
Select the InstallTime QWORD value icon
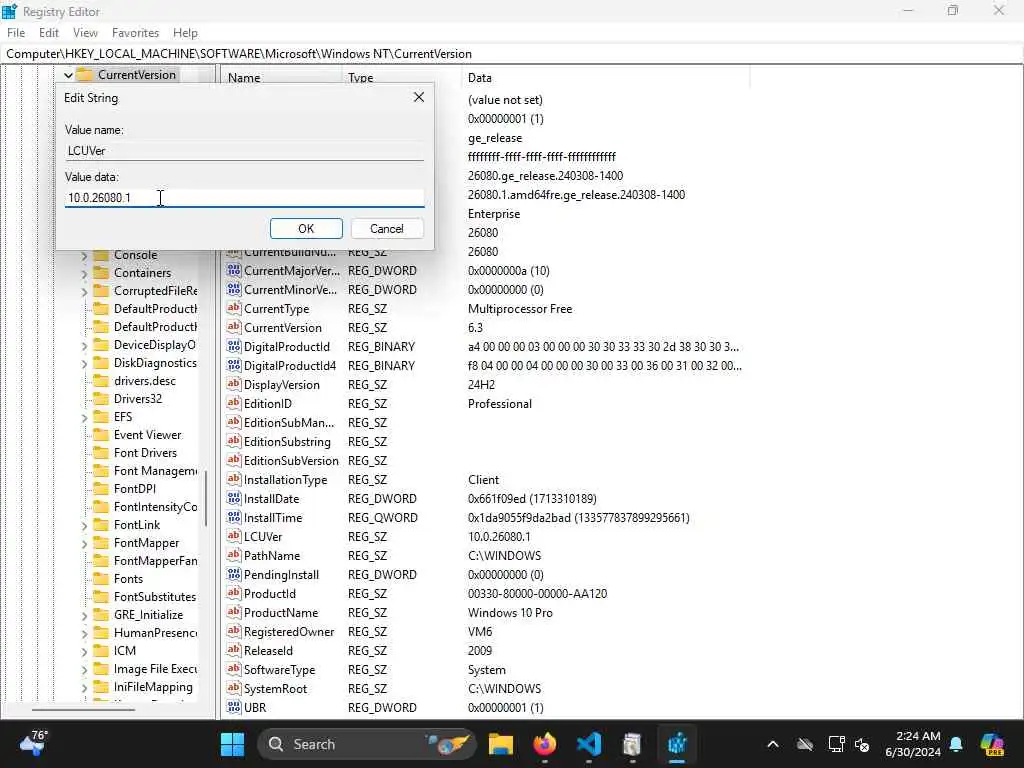(x=234, y=517)
